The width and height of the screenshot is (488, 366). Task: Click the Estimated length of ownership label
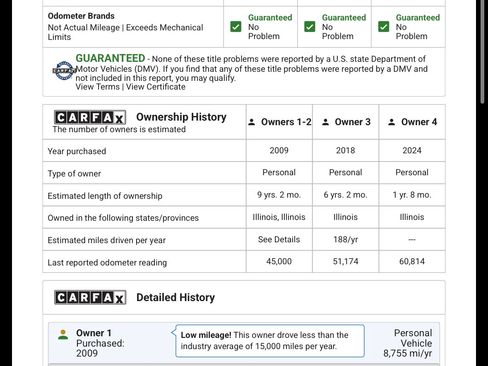pyautogui.click(x=105, y=196)
